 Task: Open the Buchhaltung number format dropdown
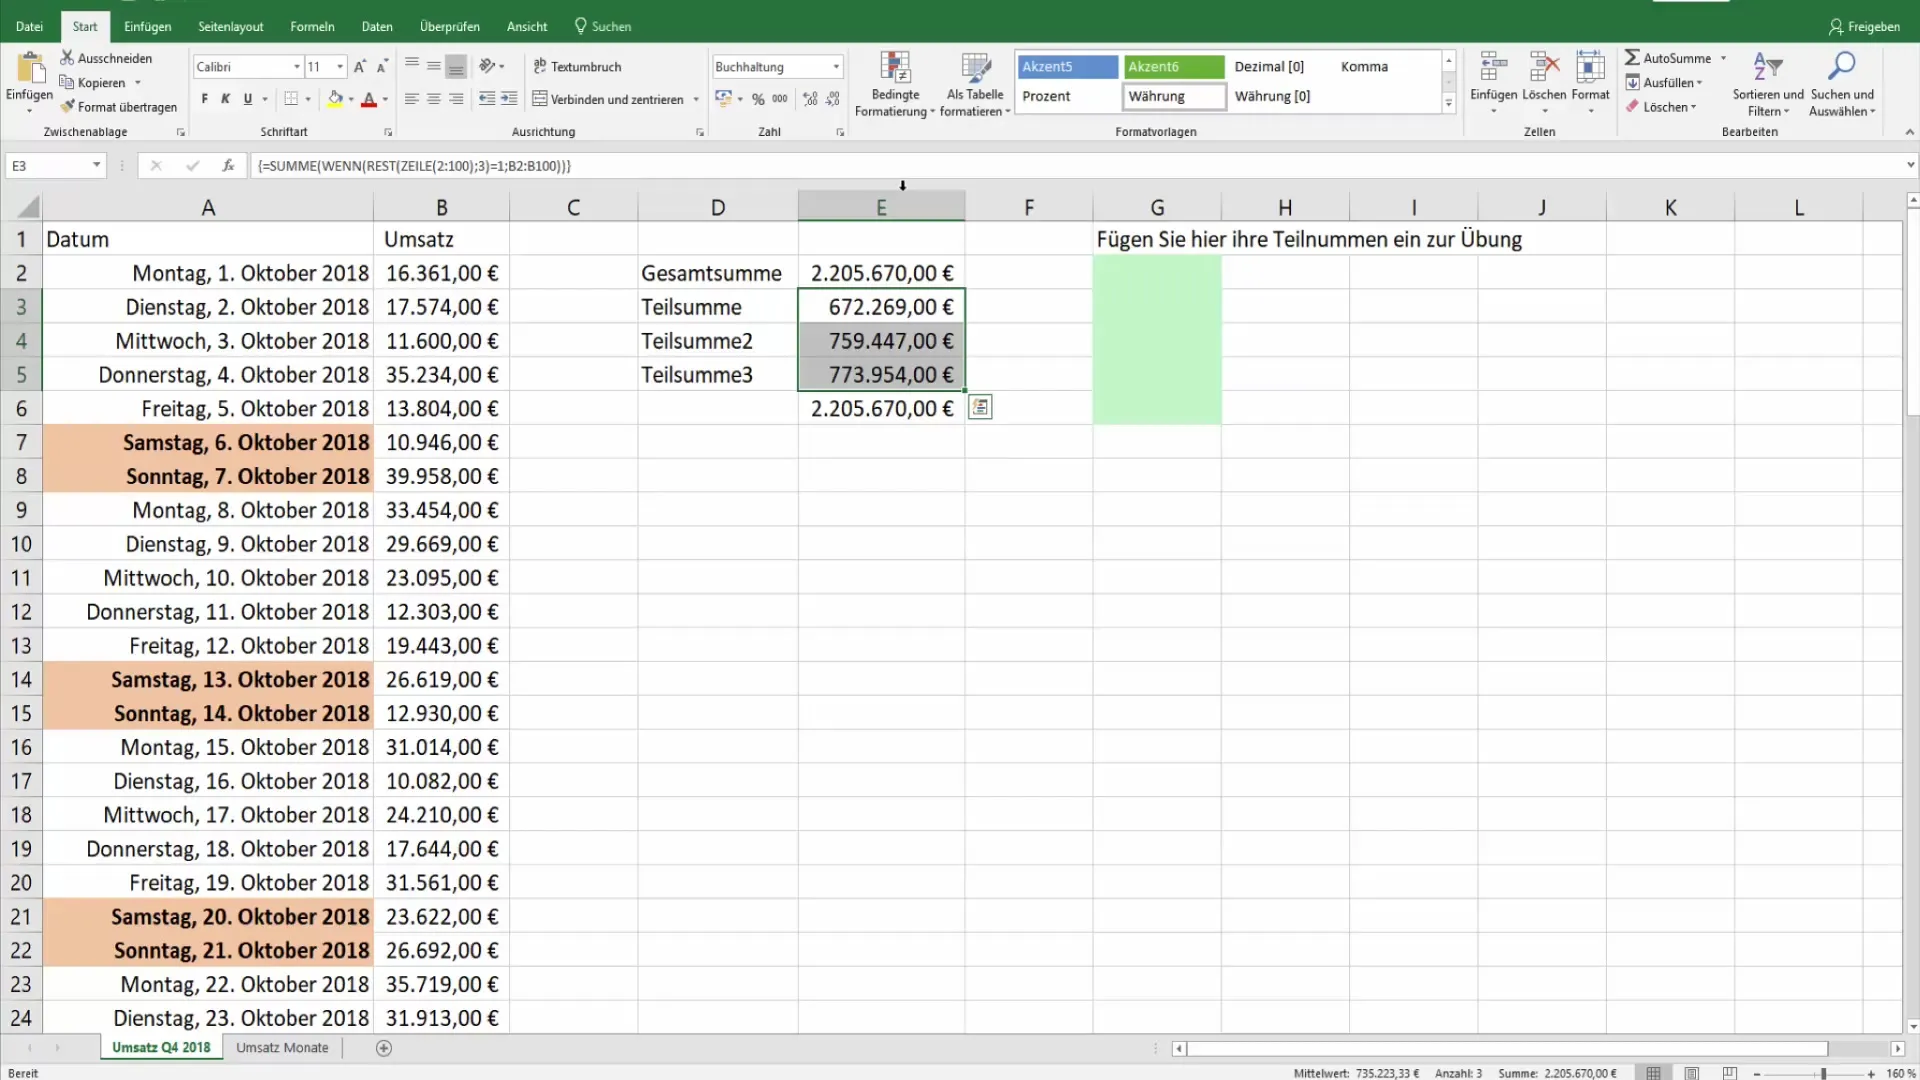(x=836, y=67)
